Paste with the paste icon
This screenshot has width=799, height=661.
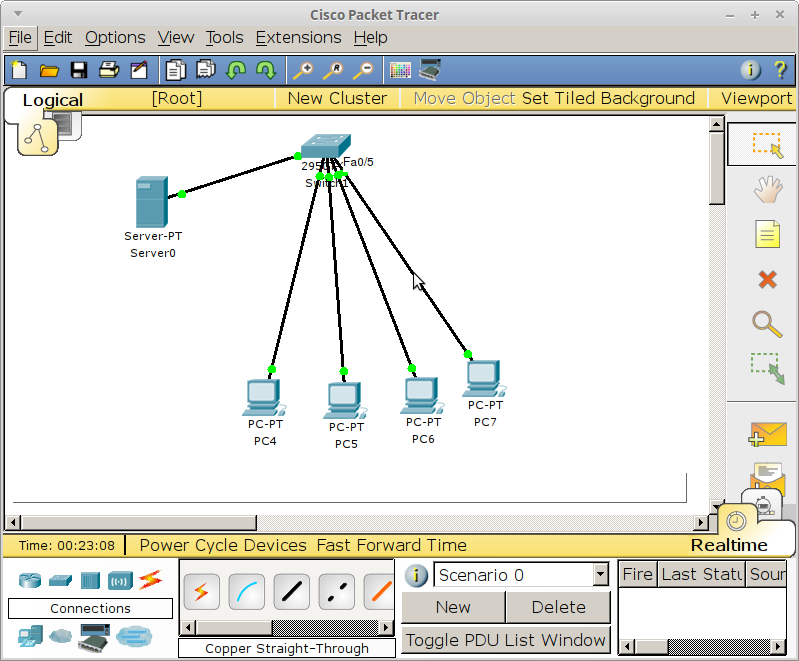[x=206, y=70]
